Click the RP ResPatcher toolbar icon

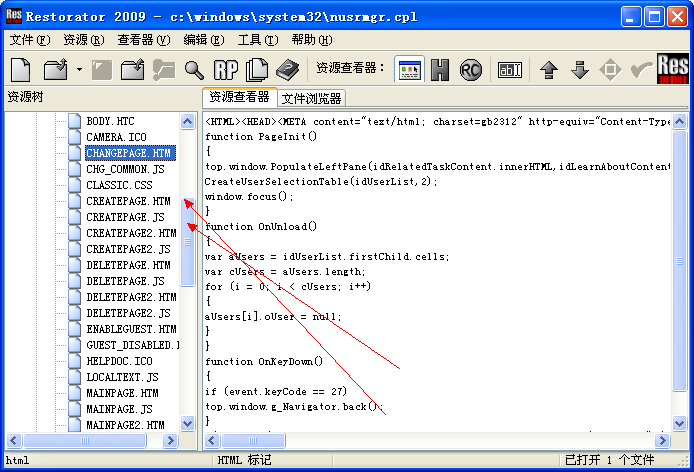click(x=226, y=70)
